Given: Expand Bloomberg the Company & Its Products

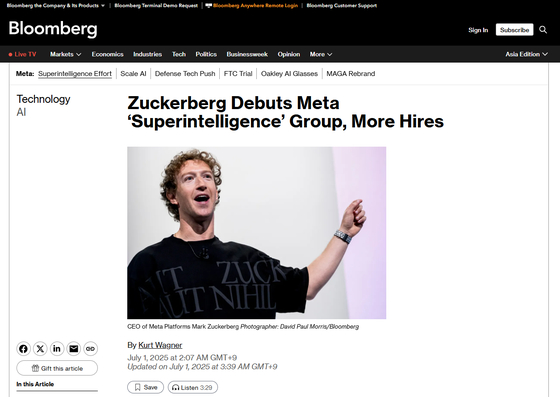Looking at the screenshot, I should 56,5.
